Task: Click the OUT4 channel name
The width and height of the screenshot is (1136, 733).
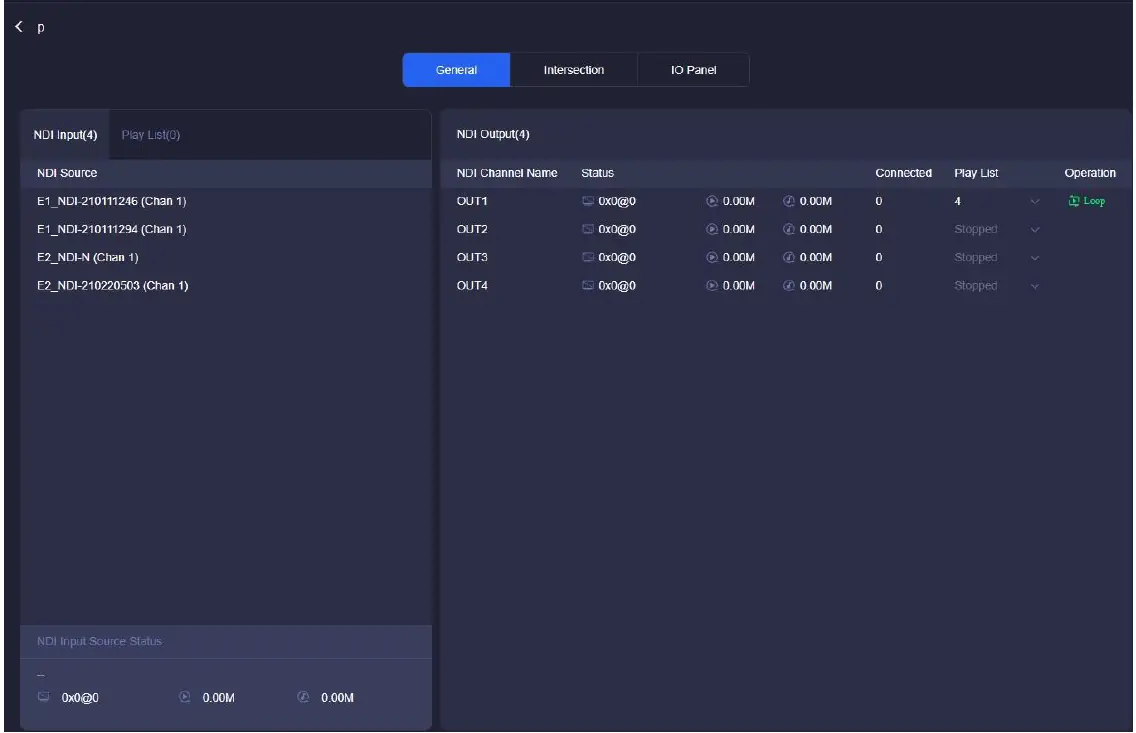Action: coord(472,285)
